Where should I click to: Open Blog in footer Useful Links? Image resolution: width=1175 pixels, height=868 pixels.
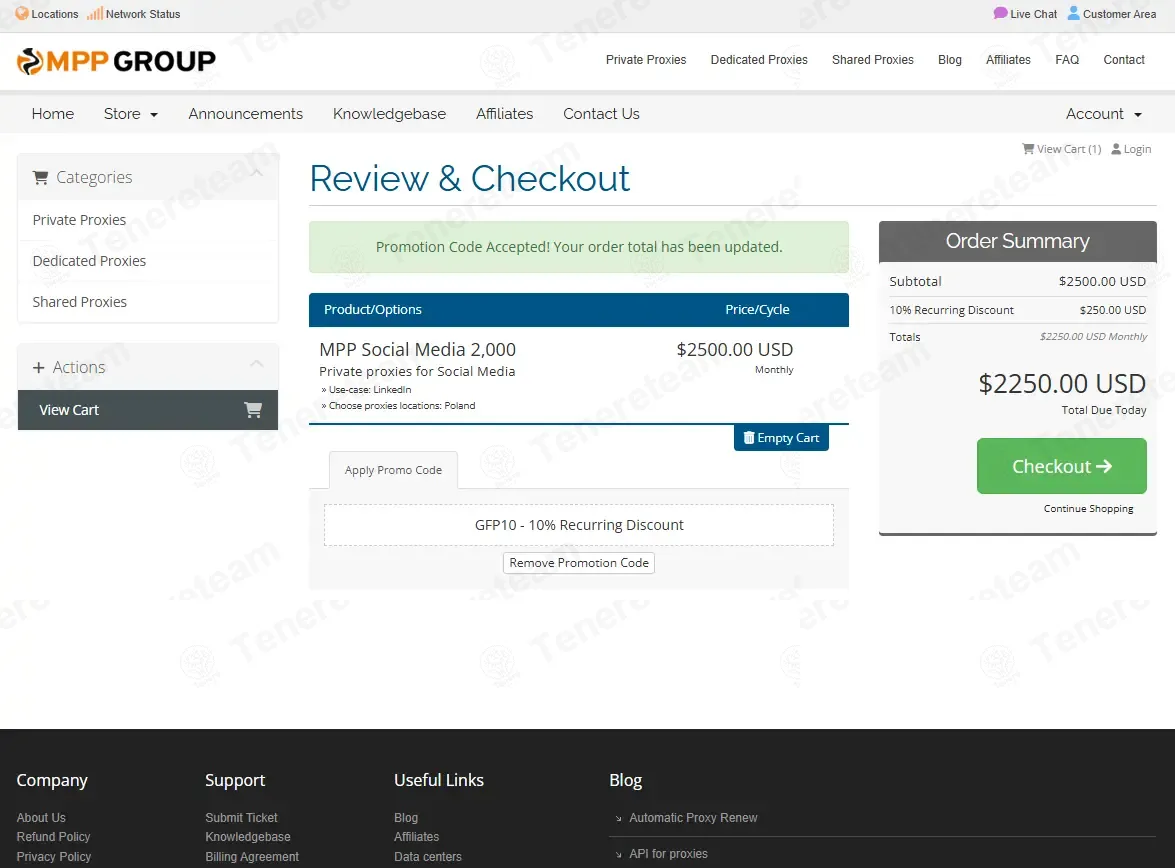406,817
